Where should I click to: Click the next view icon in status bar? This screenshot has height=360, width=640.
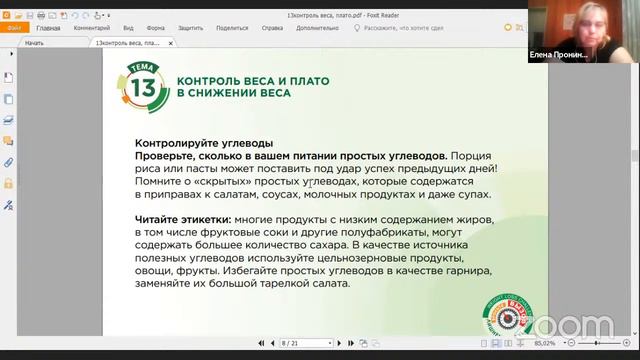click(376, 344)
